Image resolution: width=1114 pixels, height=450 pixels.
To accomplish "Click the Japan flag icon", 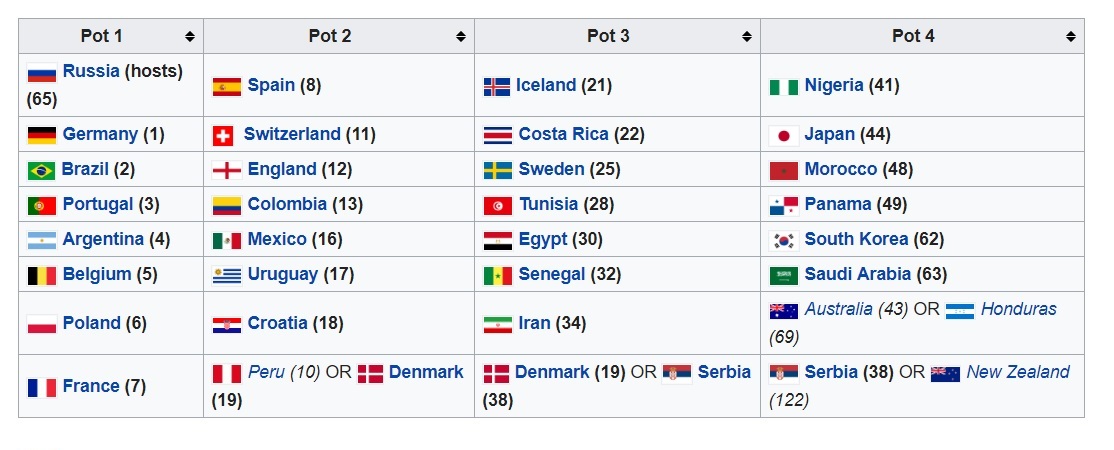I will pos(783,135).
